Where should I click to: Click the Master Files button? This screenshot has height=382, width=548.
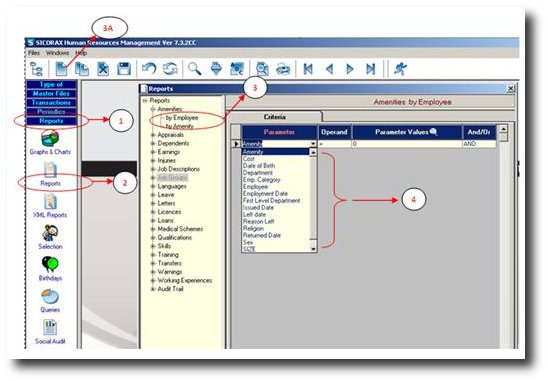pos(51,94)
